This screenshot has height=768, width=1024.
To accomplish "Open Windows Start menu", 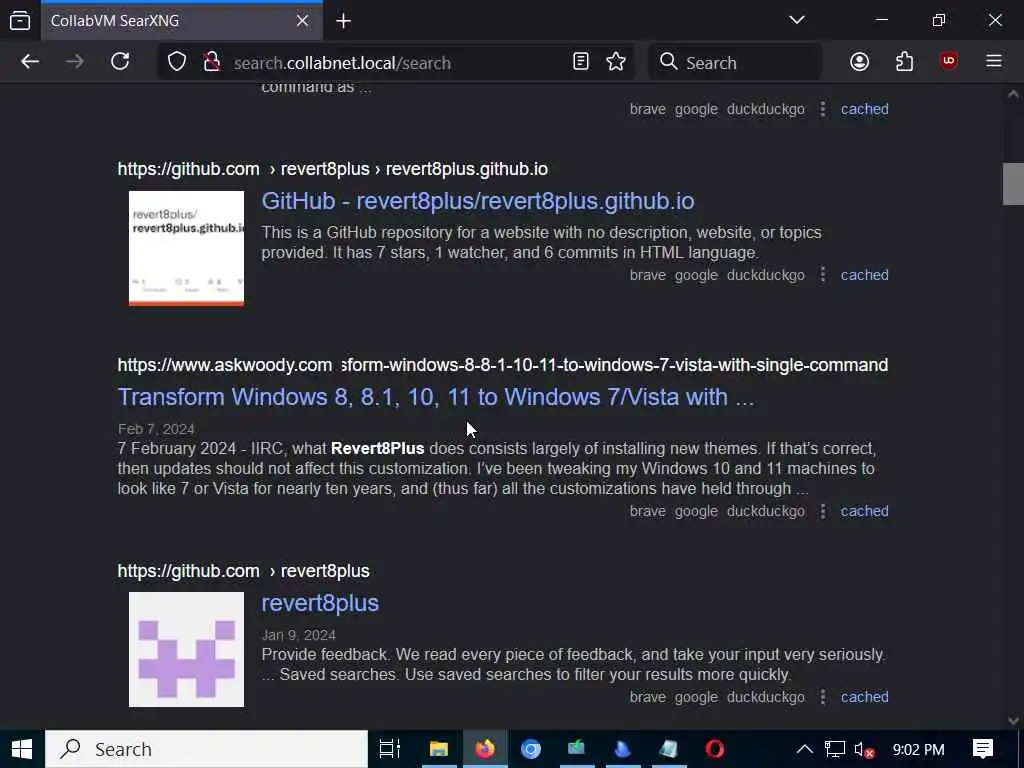I will [22, 749].
